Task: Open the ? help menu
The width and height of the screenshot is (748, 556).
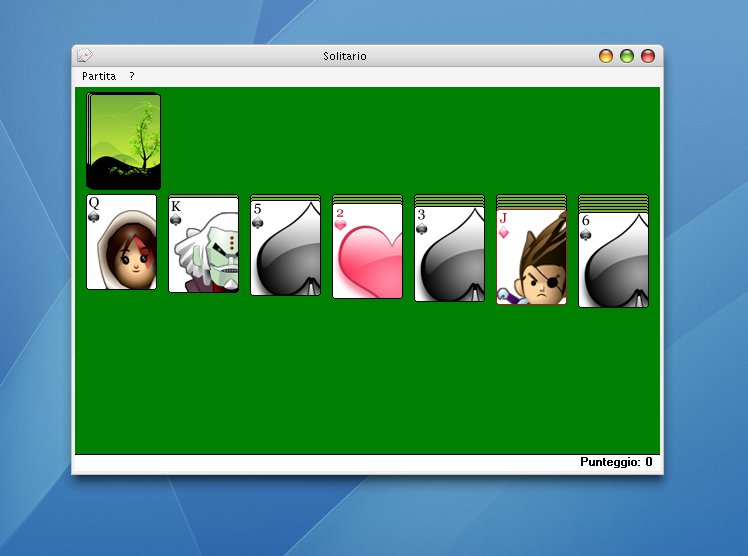Action: click(132, 76)
